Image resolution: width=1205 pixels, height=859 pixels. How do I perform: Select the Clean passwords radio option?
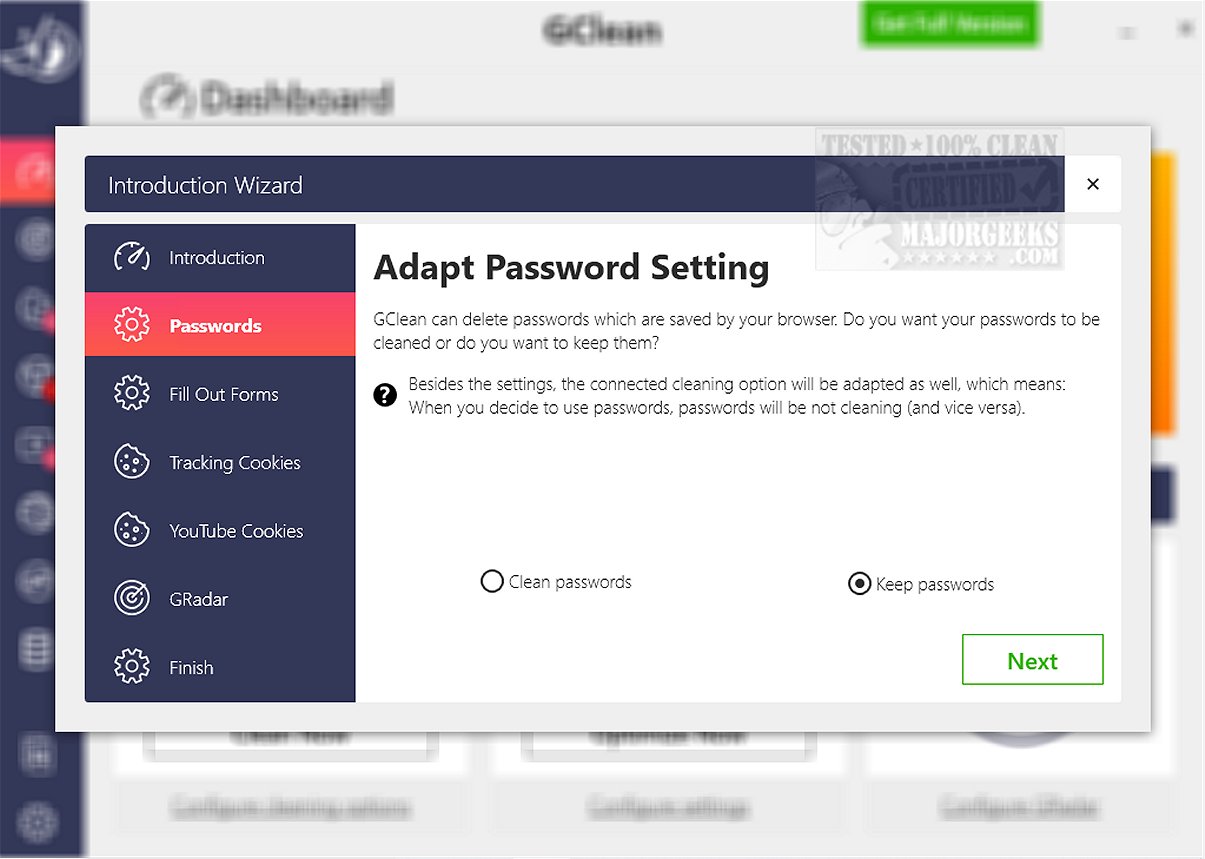tap(492, 581)
